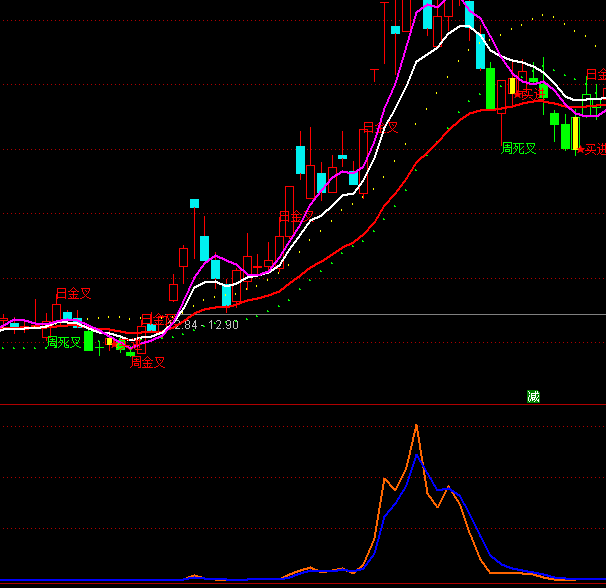Click the red star beside upper 买进 signal
This screenshot has width=606, height=588.
pos(517,93)
